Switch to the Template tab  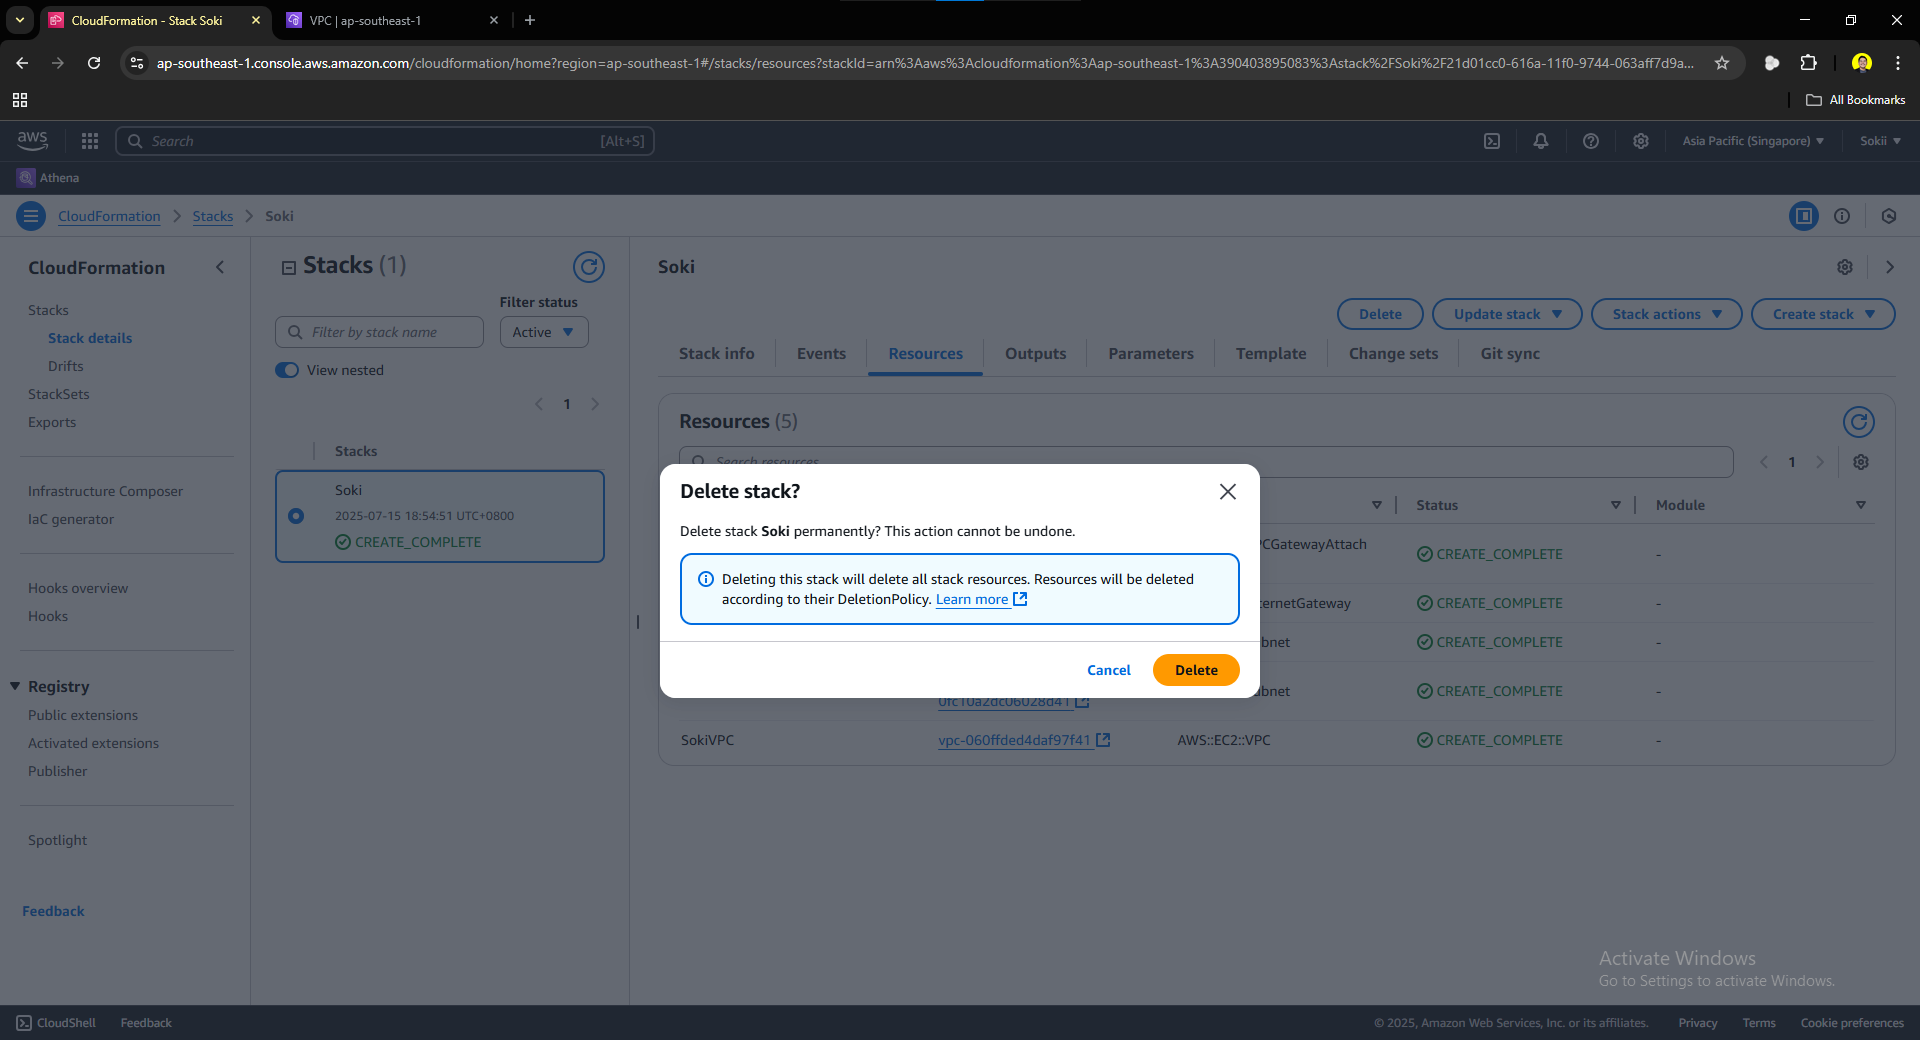point(1271,353)
